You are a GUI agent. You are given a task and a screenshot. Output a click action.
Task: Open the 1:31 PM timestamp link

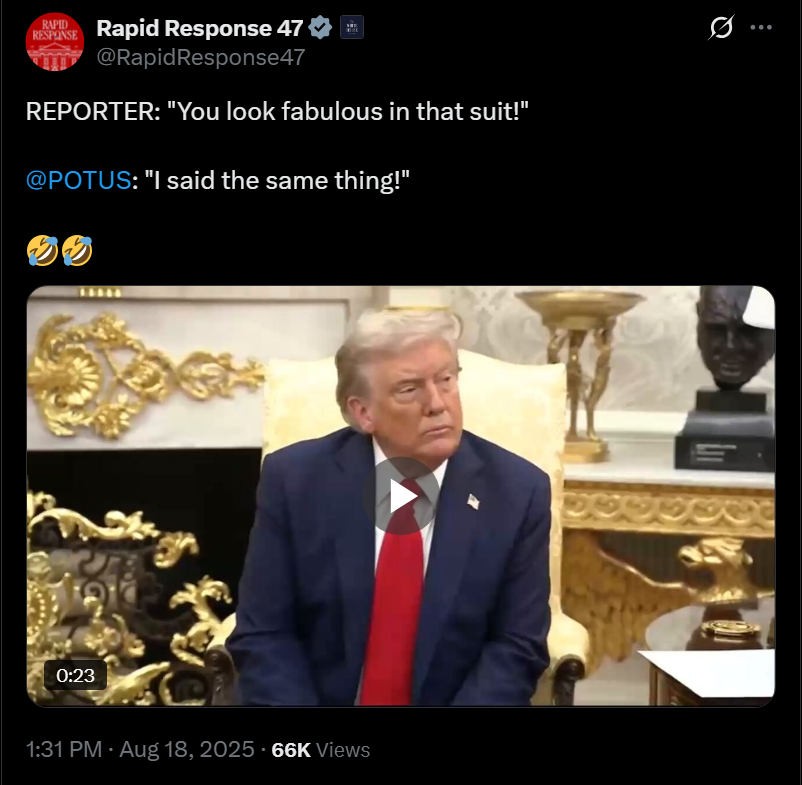click(64, 750)
